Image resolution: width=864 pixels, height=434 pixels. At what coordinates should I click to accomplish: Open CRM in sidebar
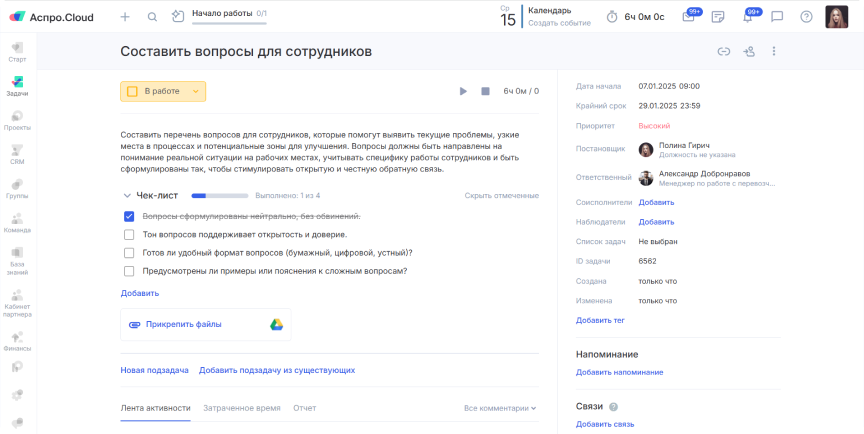point(17,155)
